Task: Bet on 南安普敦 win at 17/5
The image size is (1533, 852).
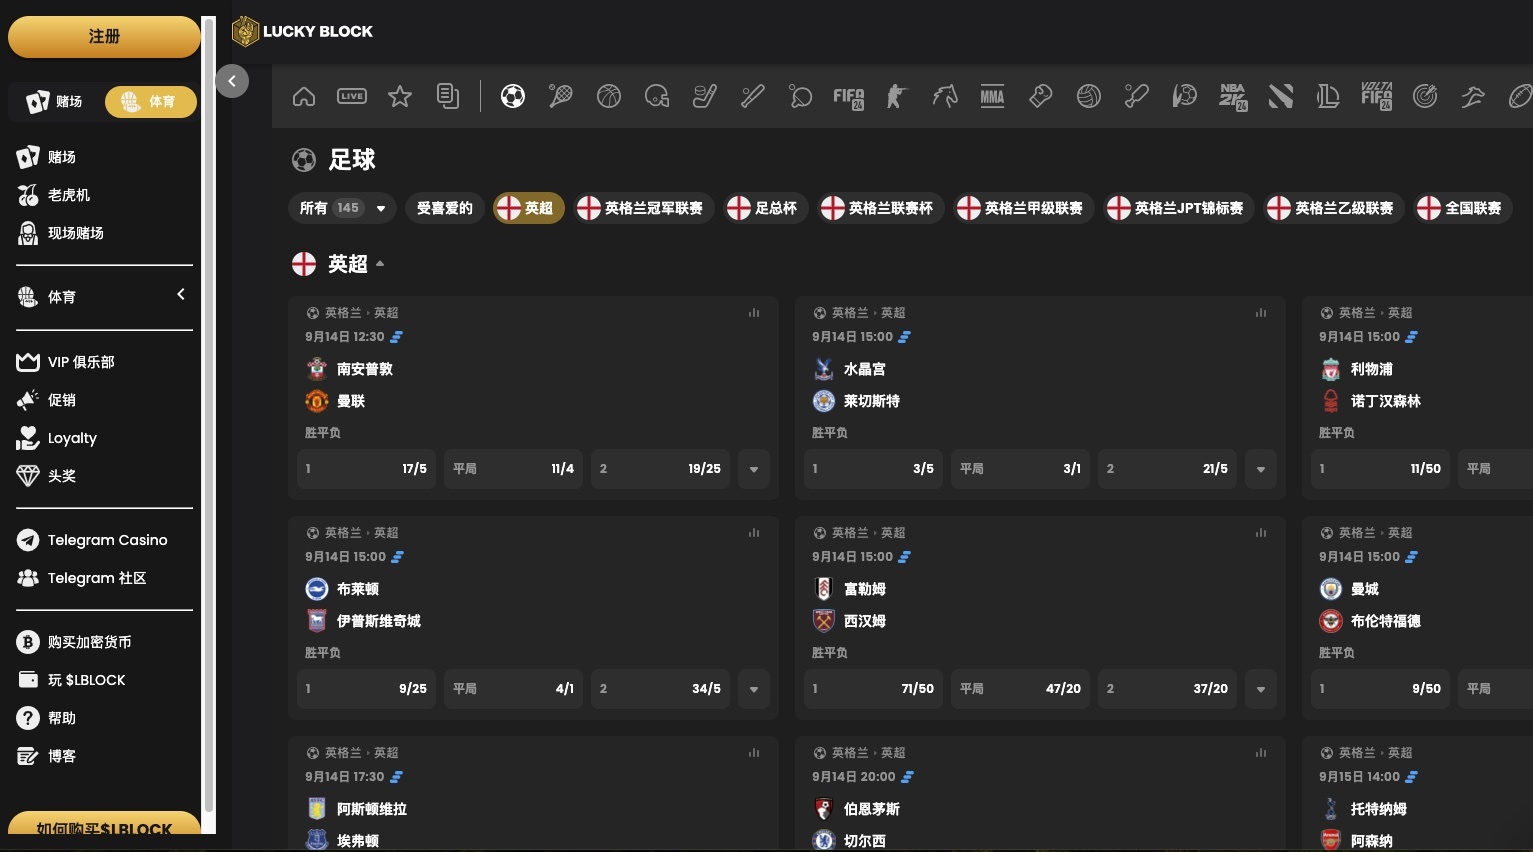Action: pos(366,469)
